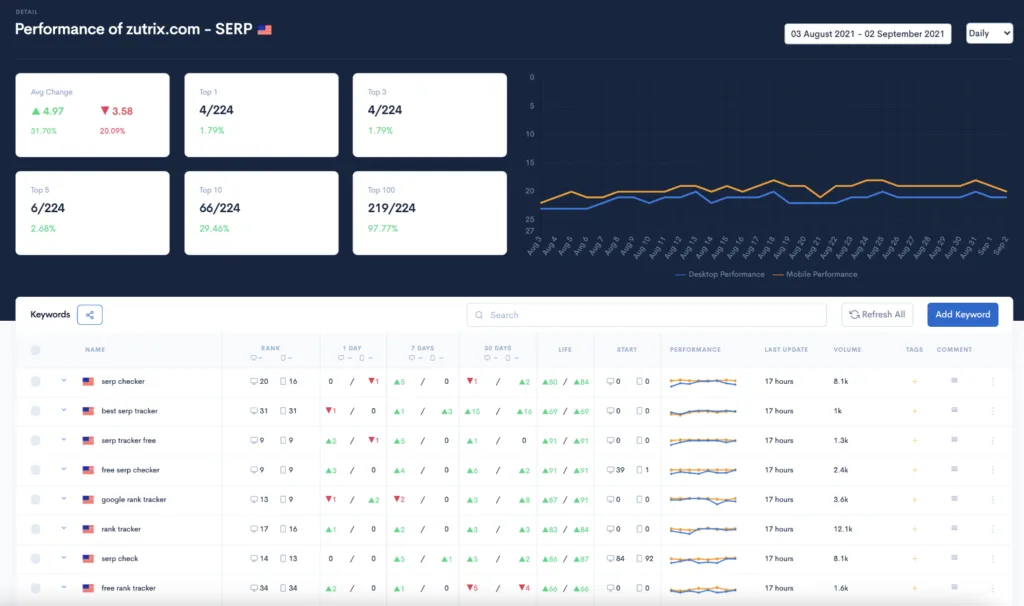Click the share icon next to Keywords
The image size is (1024, 606).
coord(90,315)
